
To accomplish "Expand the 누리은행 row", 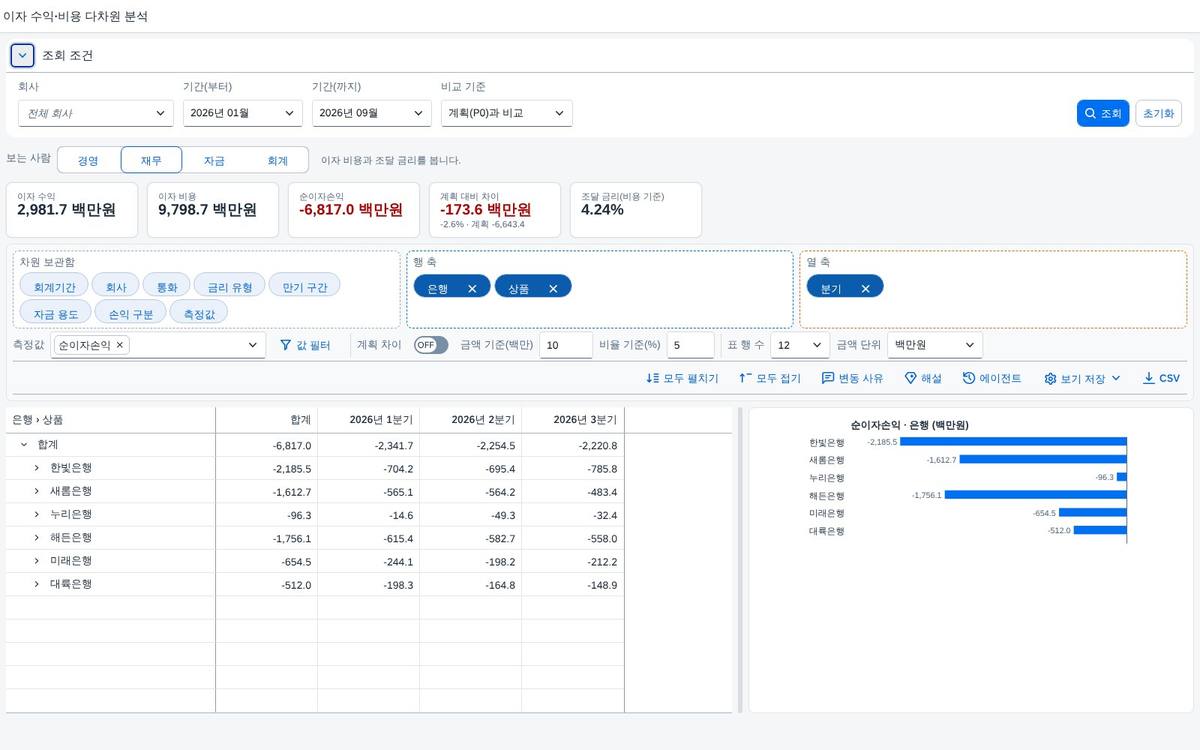I will pyautogui.click(x=37, y=514).
